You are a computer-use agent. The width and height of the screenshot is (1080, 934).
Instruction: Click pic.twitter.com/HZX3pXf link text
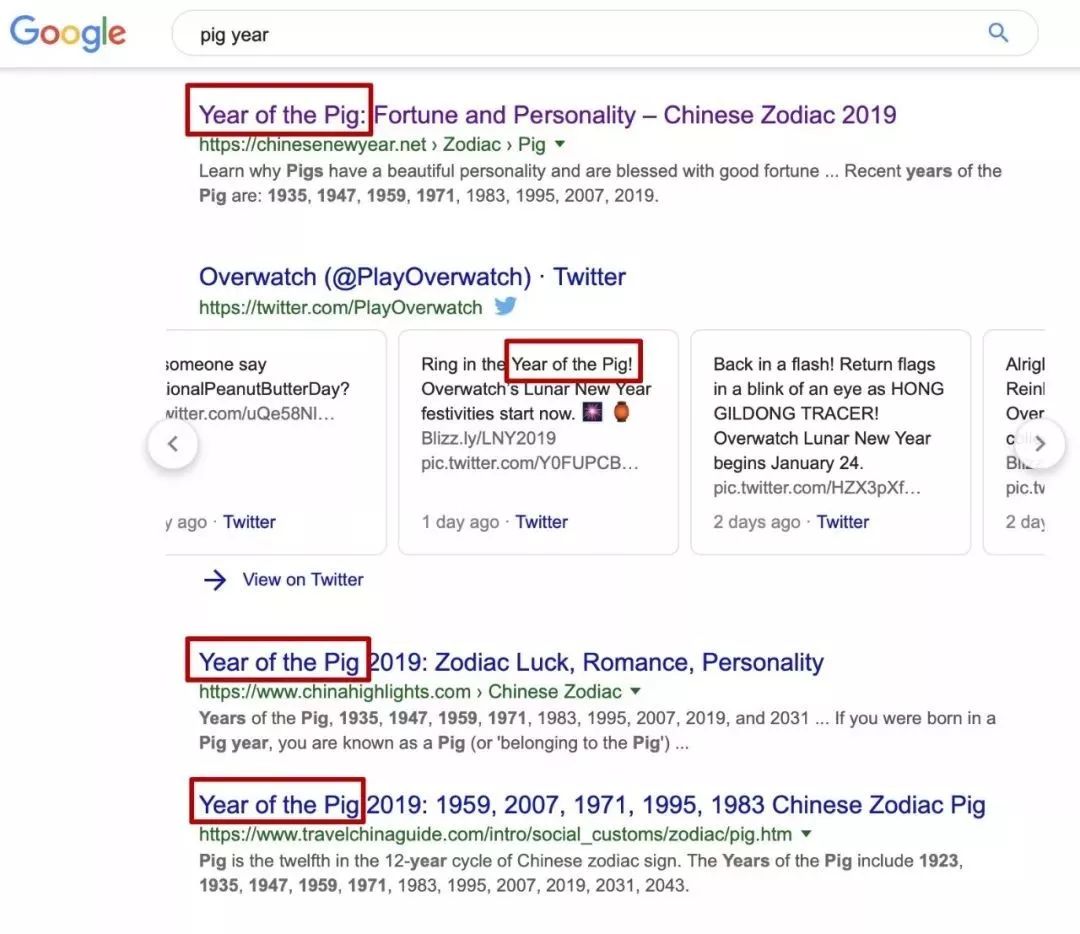(x=817, y=488)
